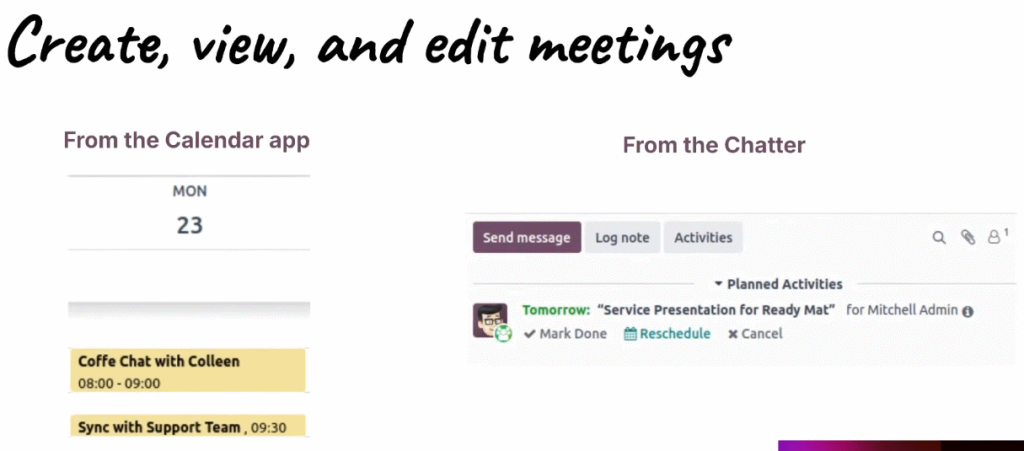Click the green activity badge on avatar
This screenshot has height=451, width=1024.
503,334
